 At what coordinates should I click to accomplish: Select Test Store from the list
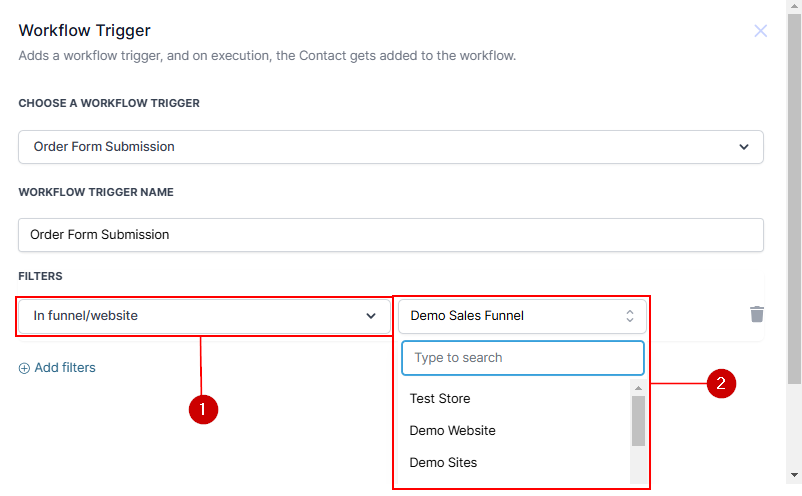pyautogui.click(x=440, y=399)
